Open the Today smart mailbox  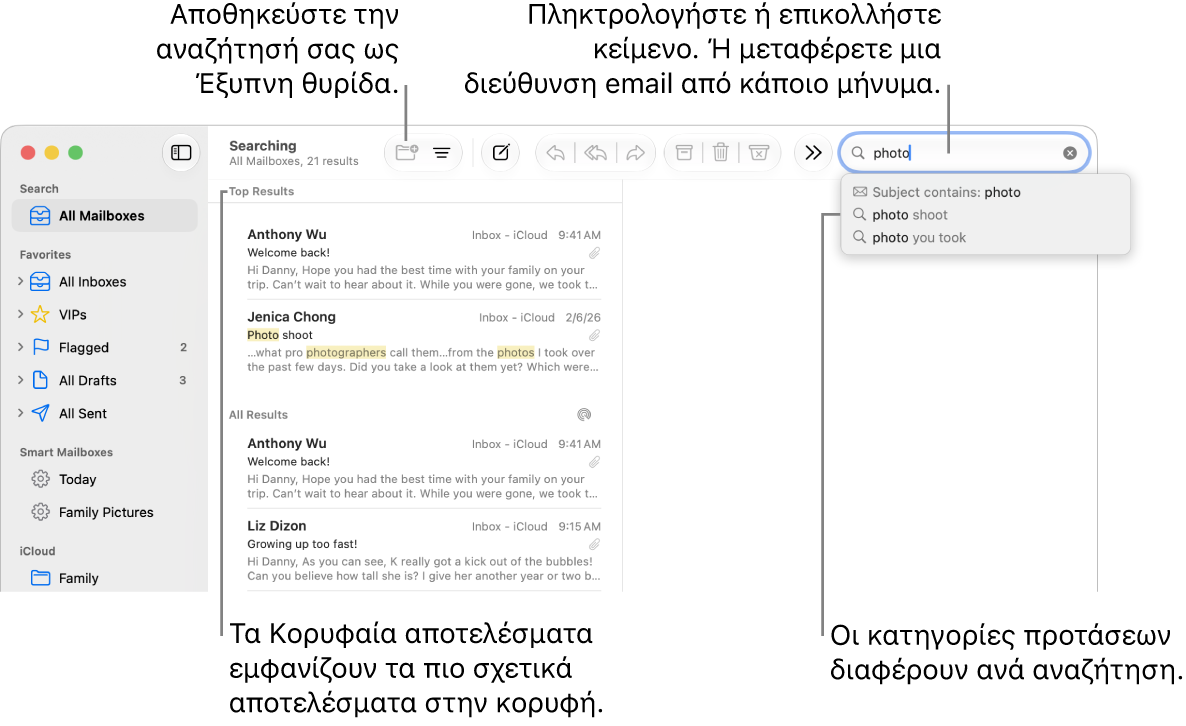pyautogui.click(x=77, y=479)
